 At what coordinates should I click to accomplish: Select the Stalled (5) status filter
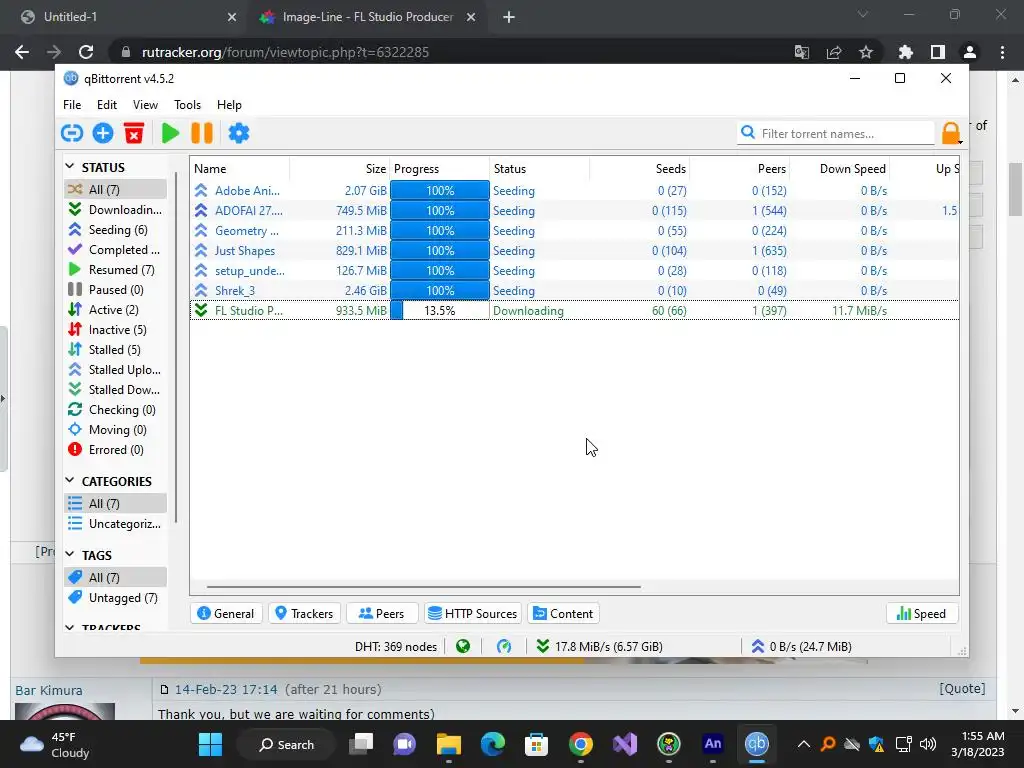116,350
